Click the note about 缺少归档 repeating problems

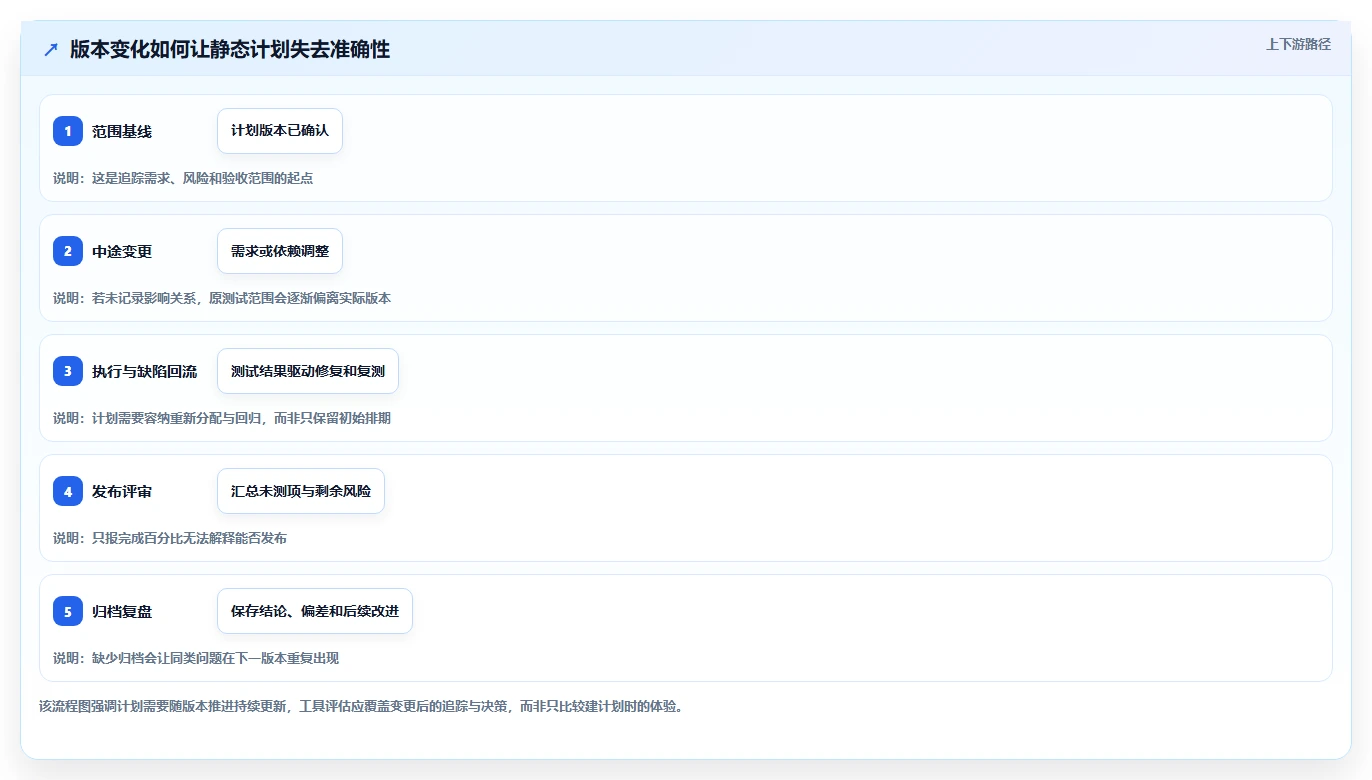coord(196,658)
